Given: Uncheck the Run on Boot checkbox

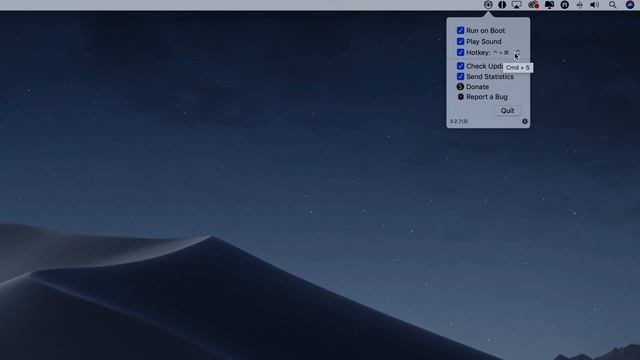Looking at the screenshot, I should tap(460, 31).
